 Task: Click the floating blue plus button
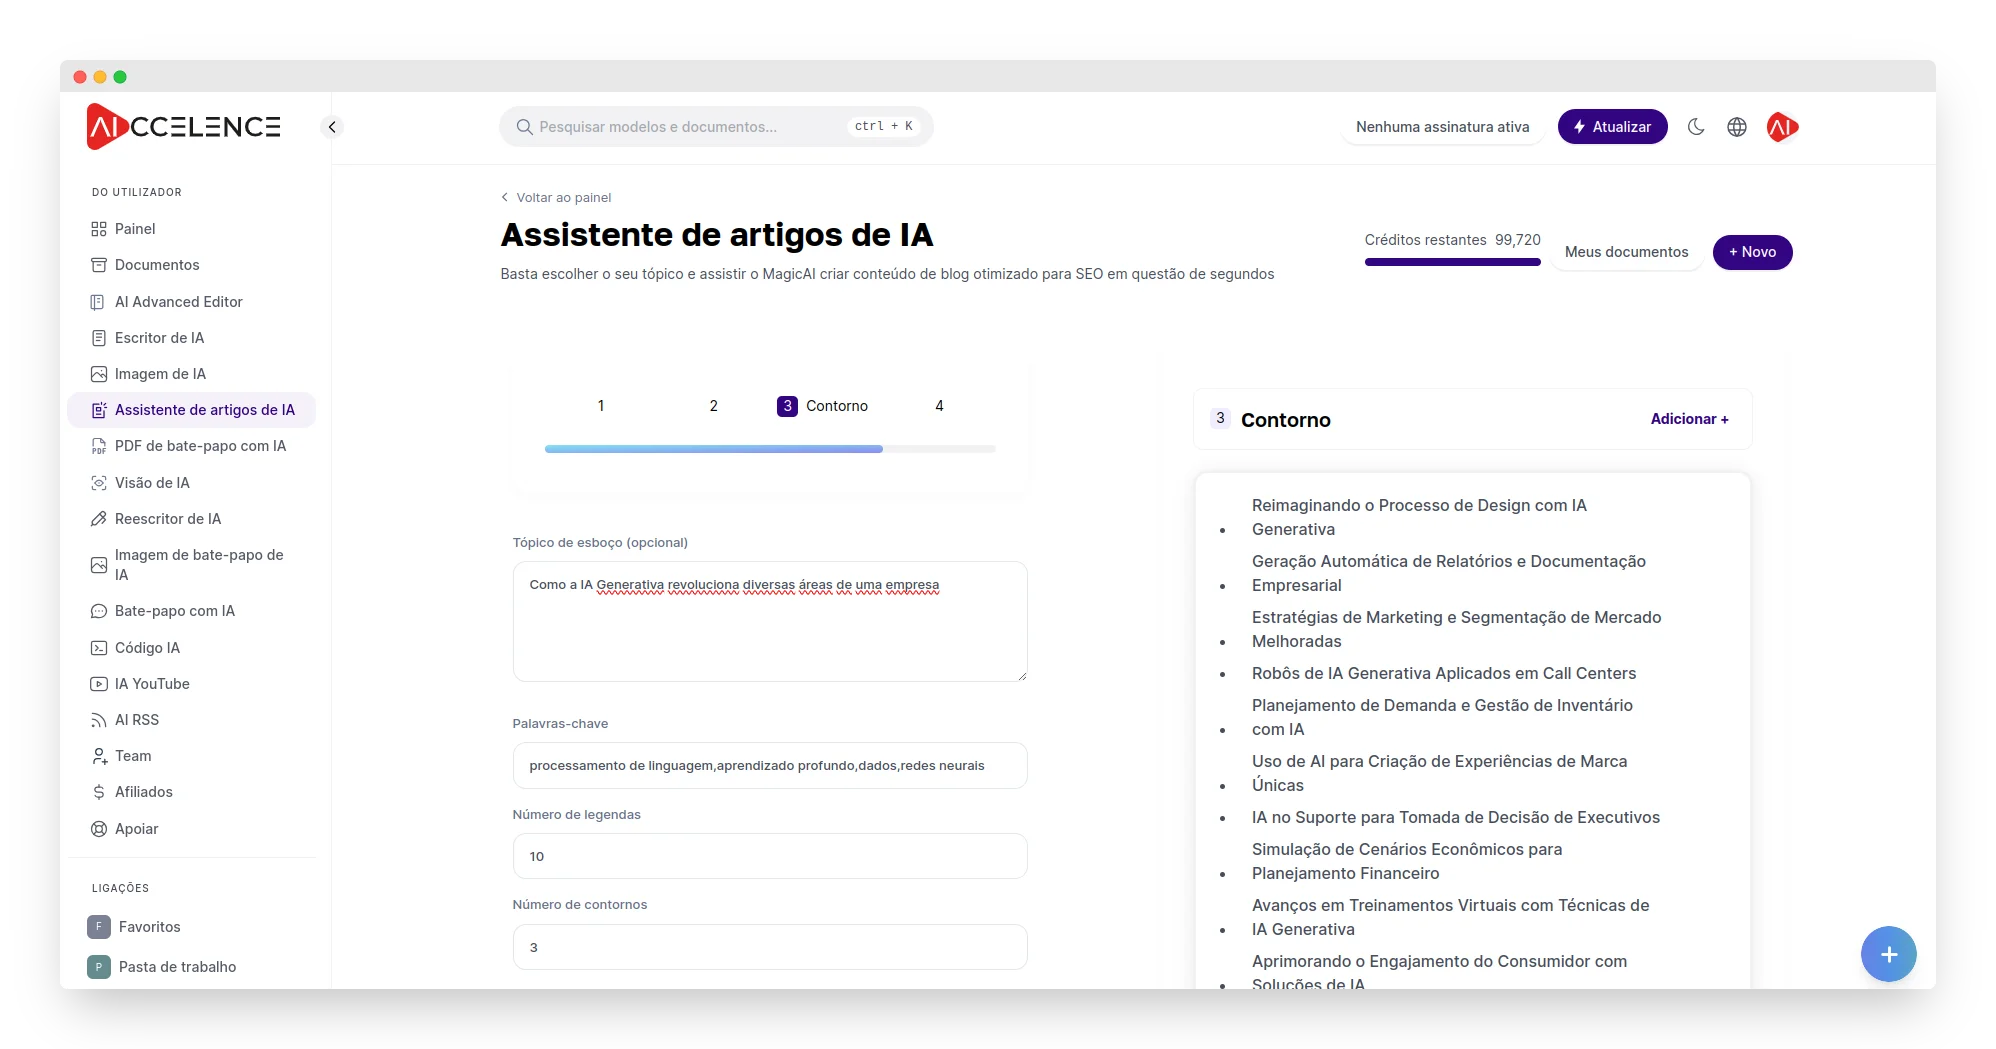[x=1888, y=954]
